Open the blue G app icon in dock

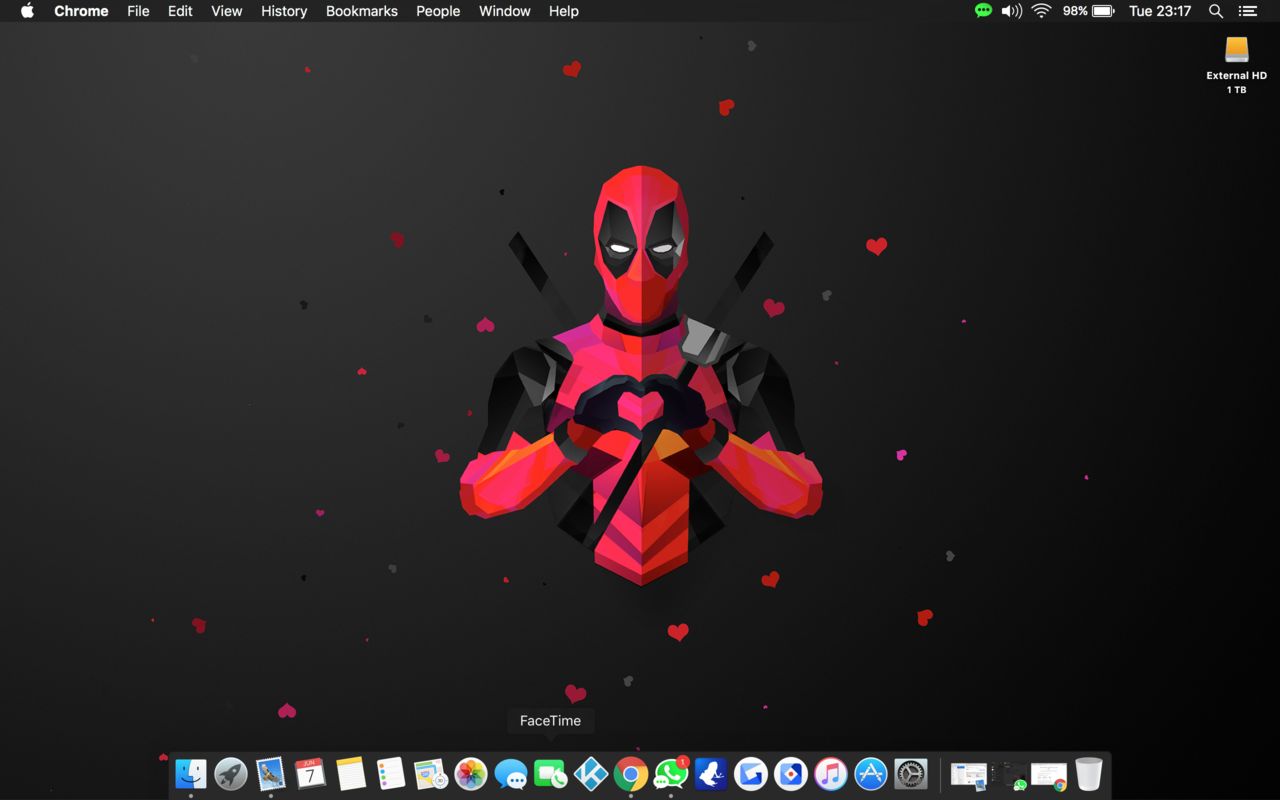coord(751,773)
